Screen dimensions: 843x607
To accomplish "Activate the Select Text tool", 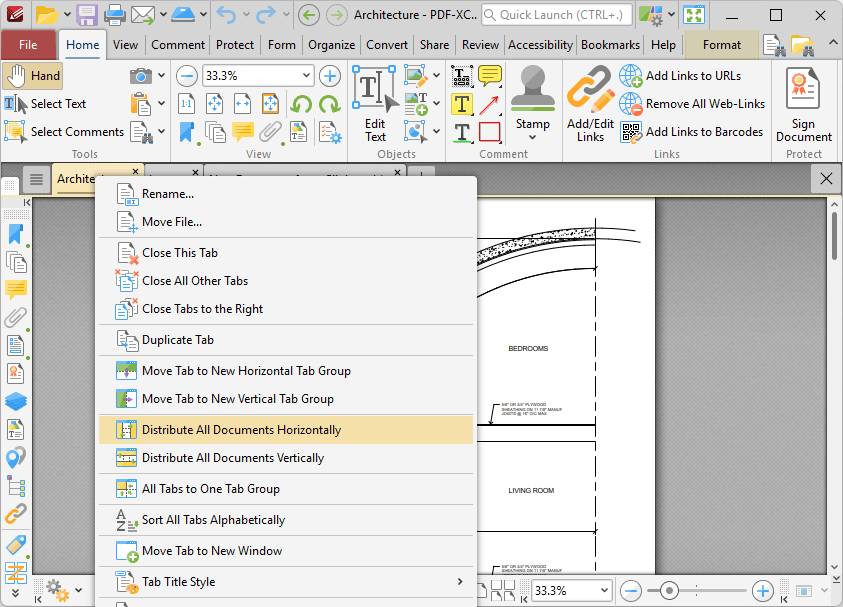I will point(44,103).
